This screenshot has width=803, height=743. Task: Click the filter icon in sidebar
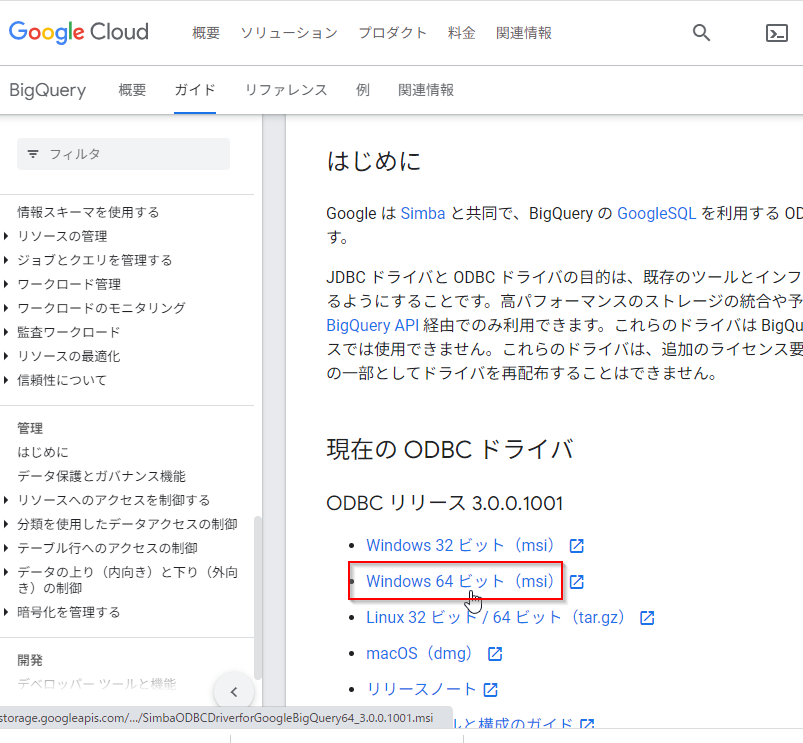(x=33, y=154)
